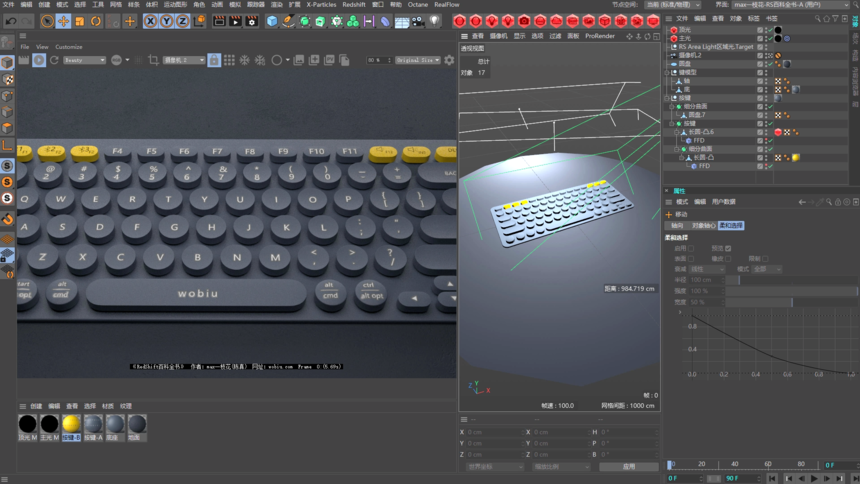
Task: Click the coordinate system cube icon
Action: (200, 21)
